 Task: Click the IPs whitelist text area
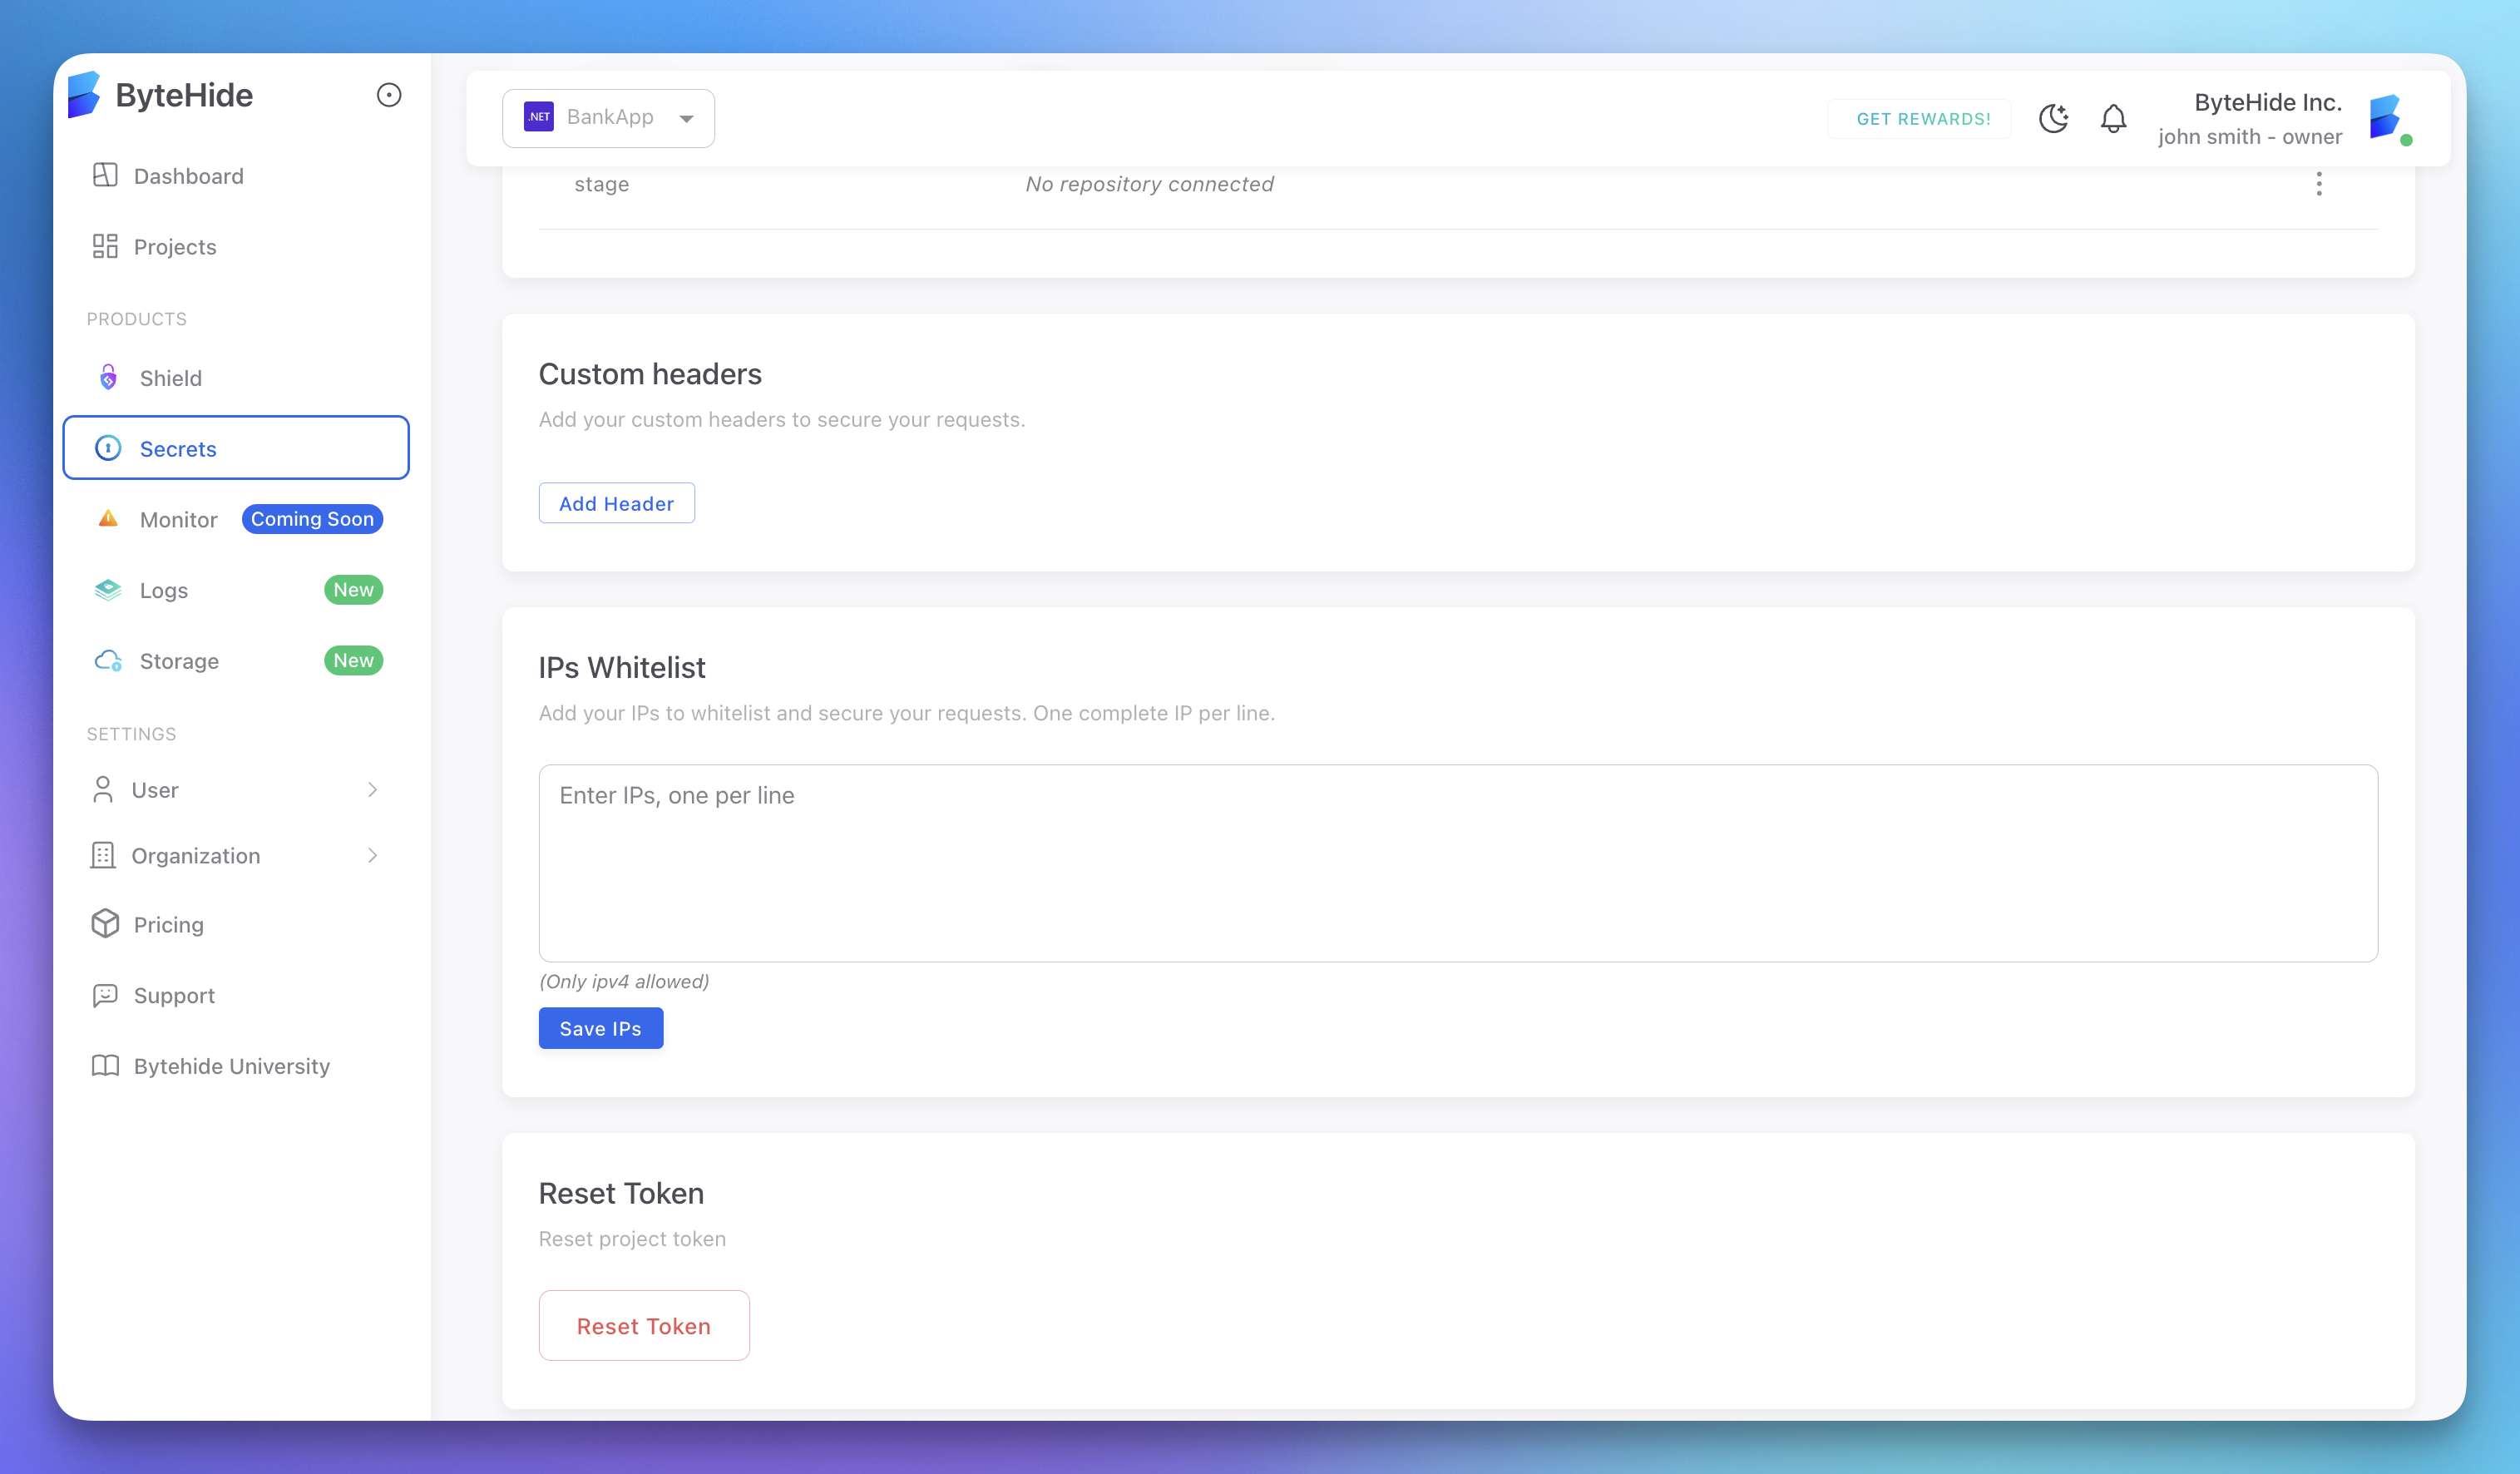(1457, 863)
